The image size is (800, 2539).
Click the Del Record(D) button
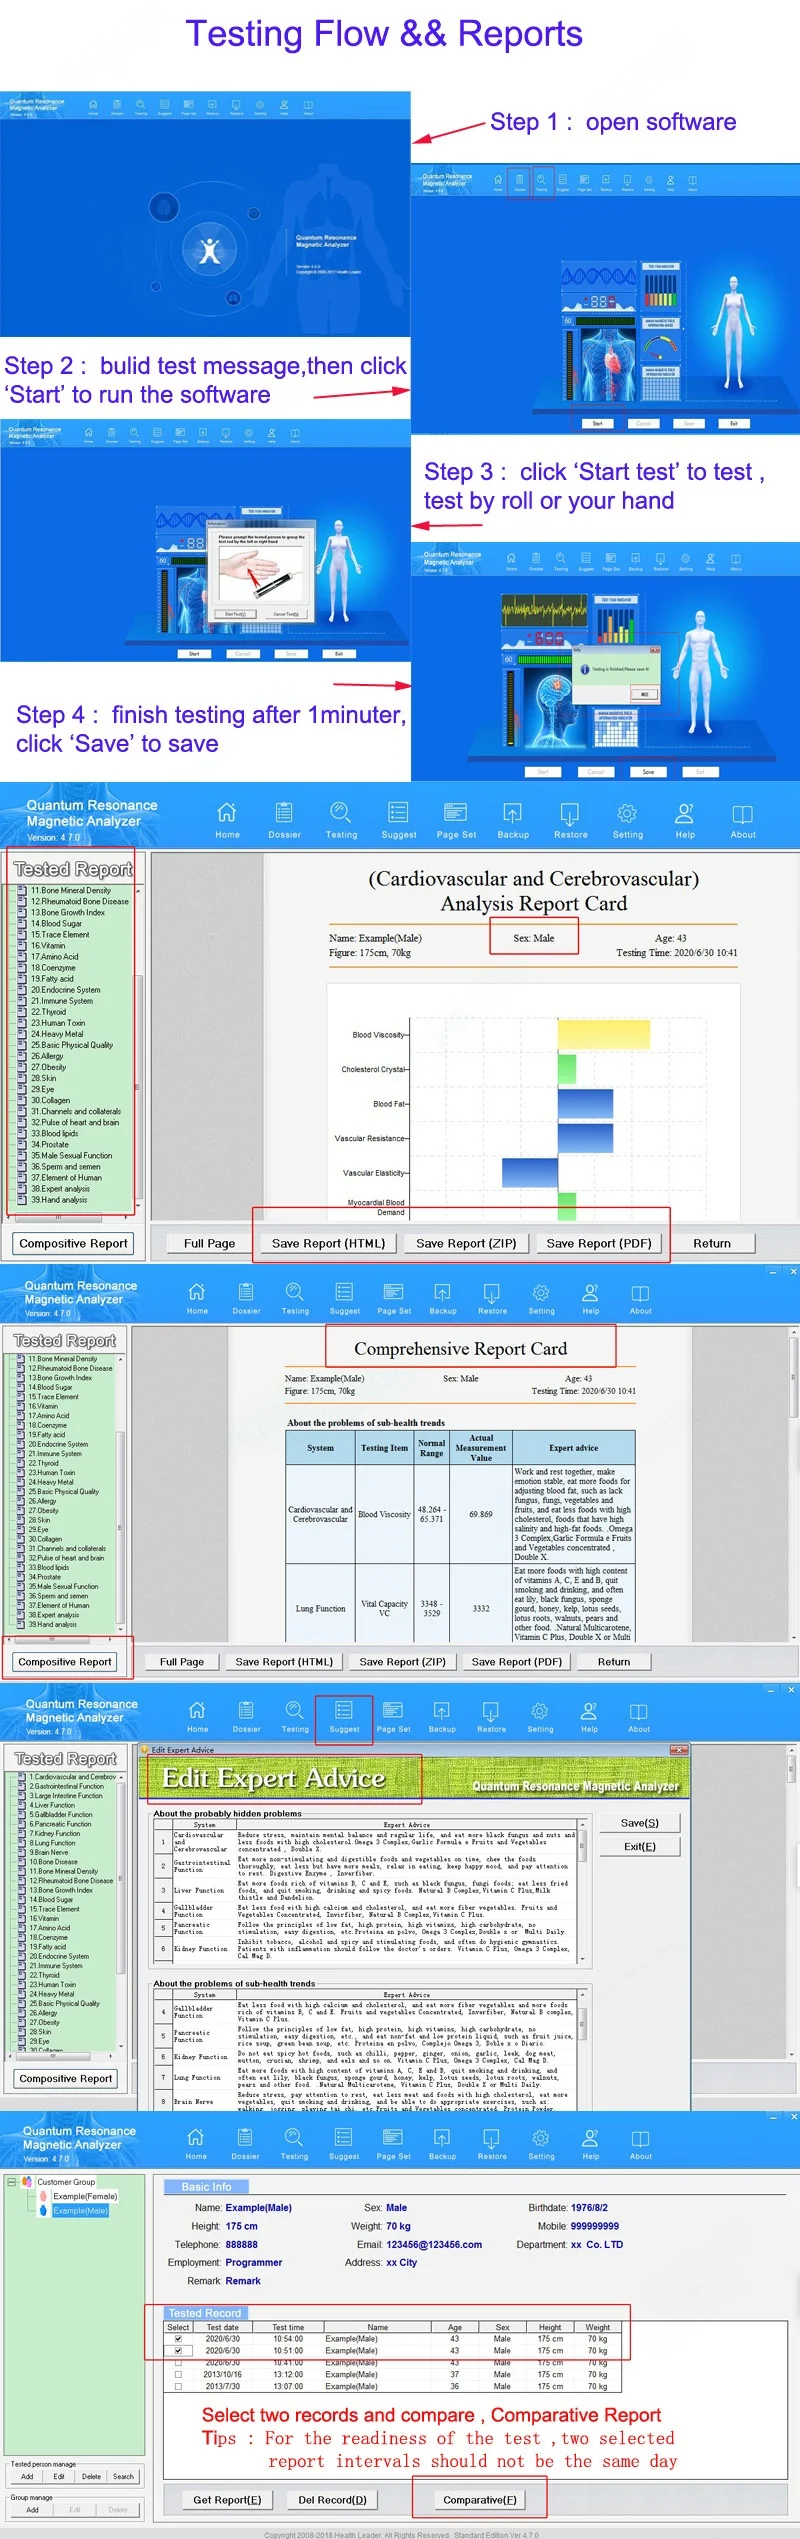point(333,2499)
